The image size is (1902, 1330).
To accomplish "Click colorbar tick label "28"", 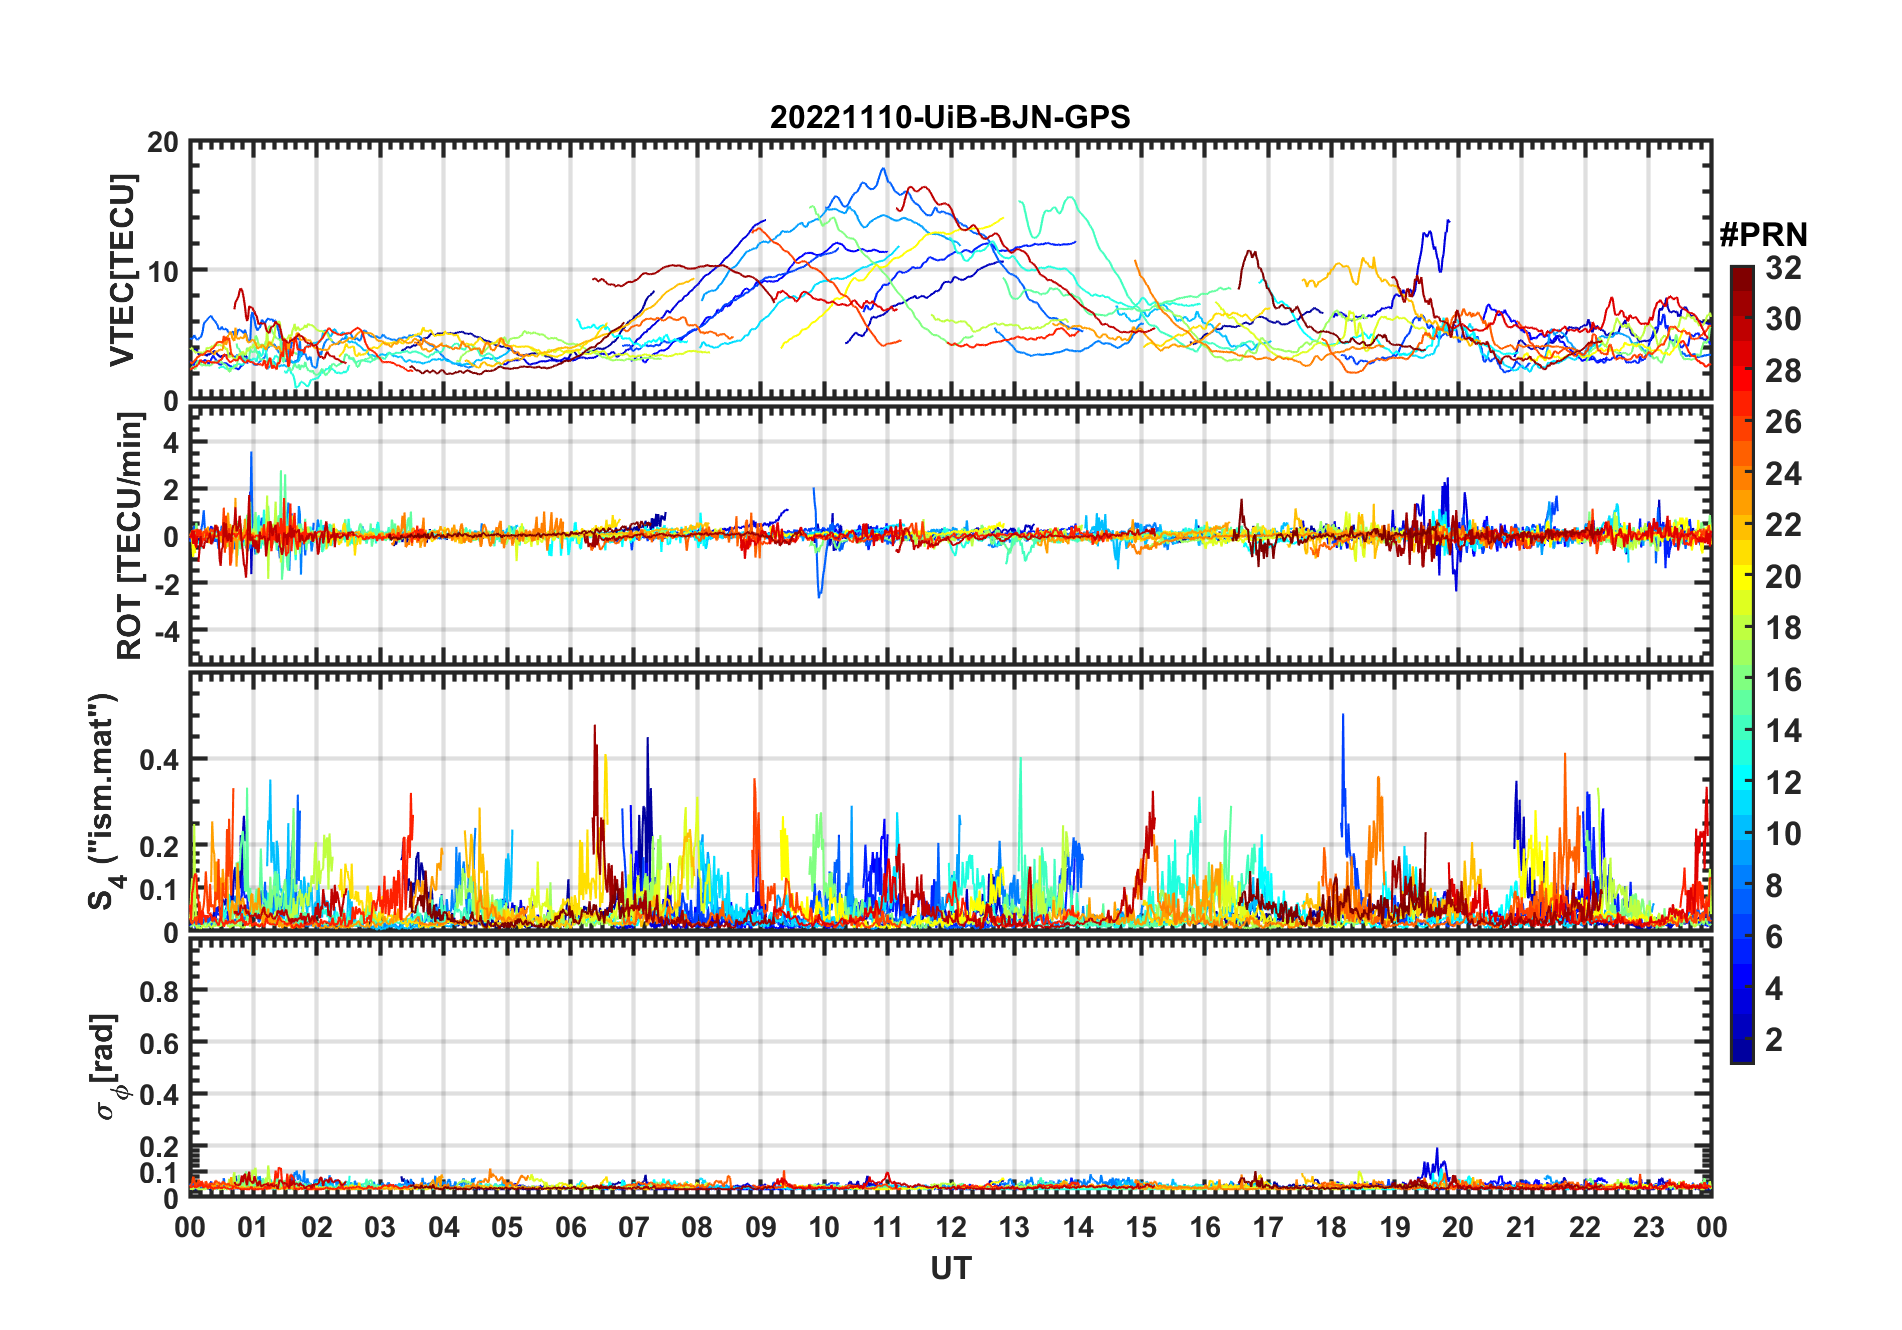I will [x=1783, y=371].
